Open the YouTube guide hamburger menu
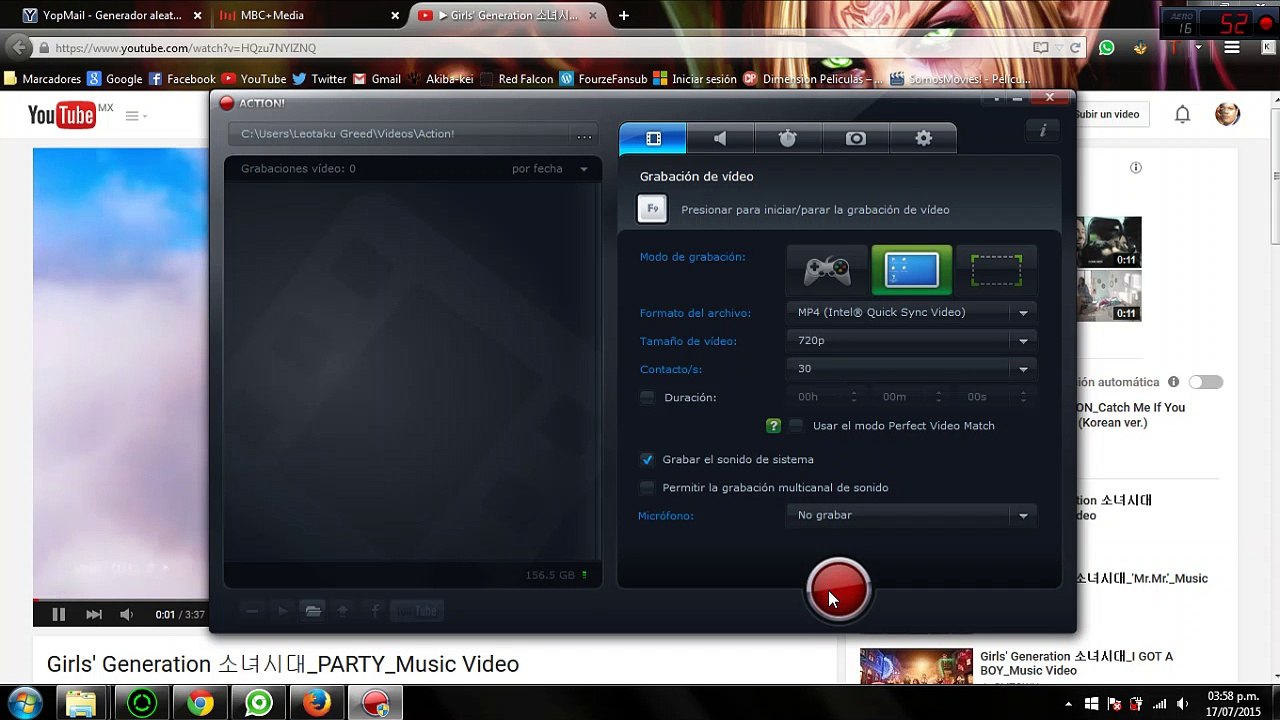 click(132, 116)
